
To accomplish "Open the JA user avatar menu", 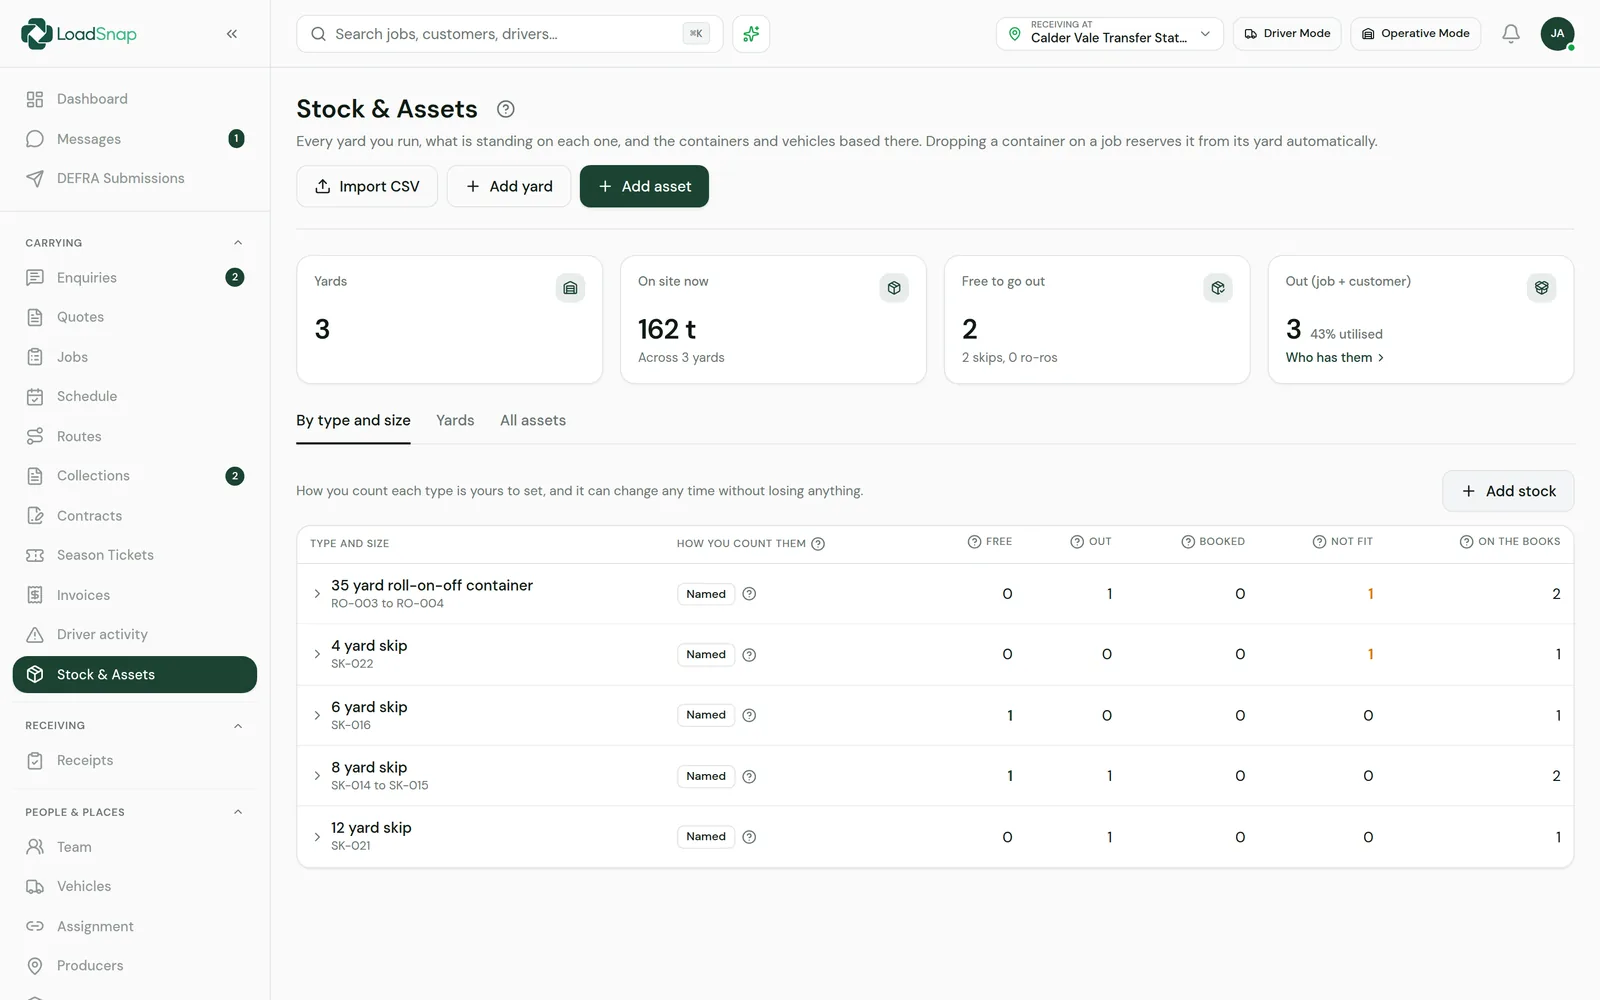I will pos(1557,34).
